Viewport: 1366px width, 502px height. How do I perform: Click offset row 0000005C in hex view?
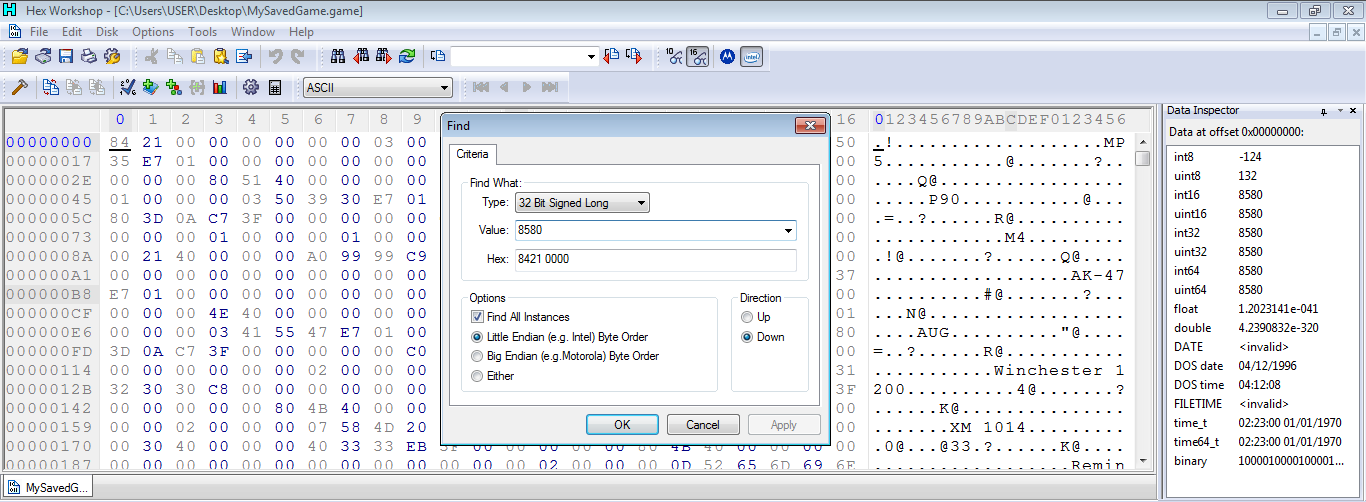point(50,218)
